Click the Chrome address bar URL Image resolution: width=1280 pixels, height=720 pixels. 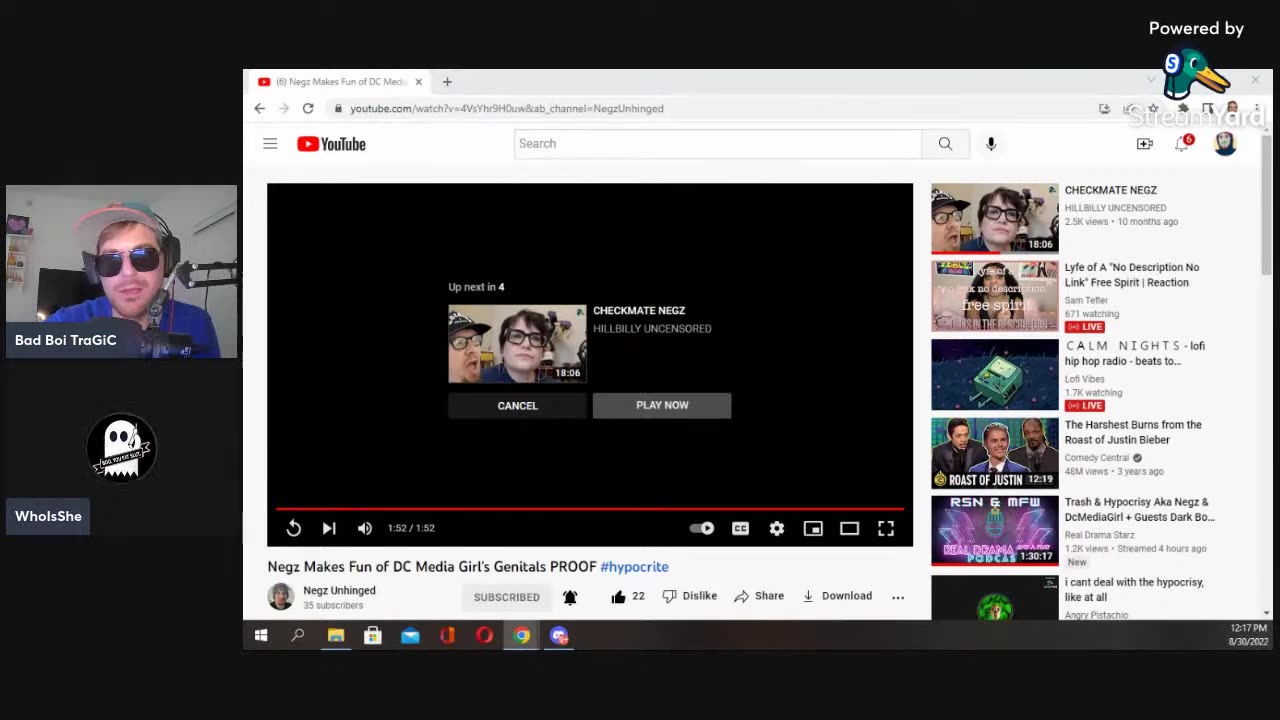tap(507, 108)
